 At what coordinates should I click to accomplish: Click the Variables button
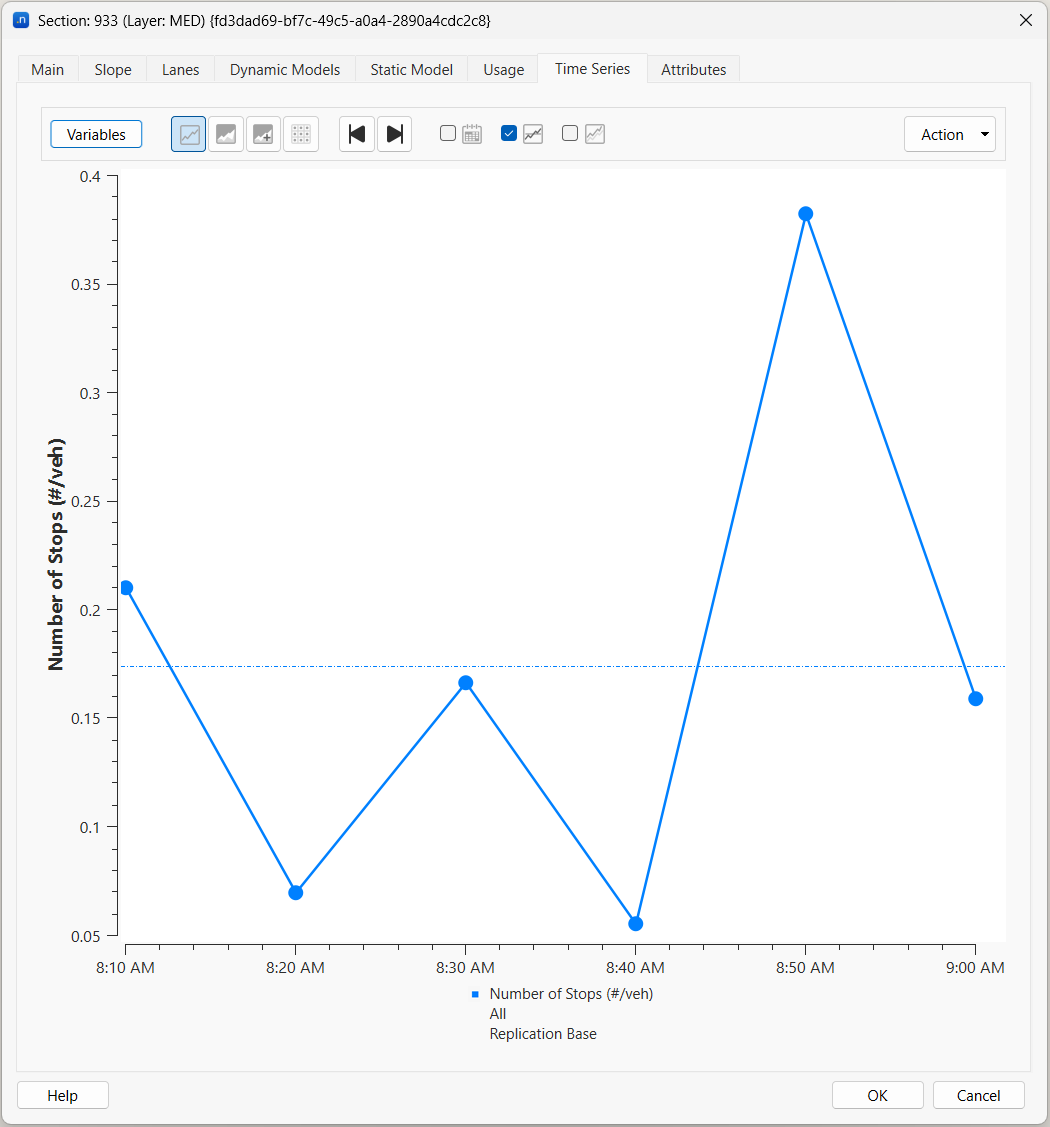96,134
